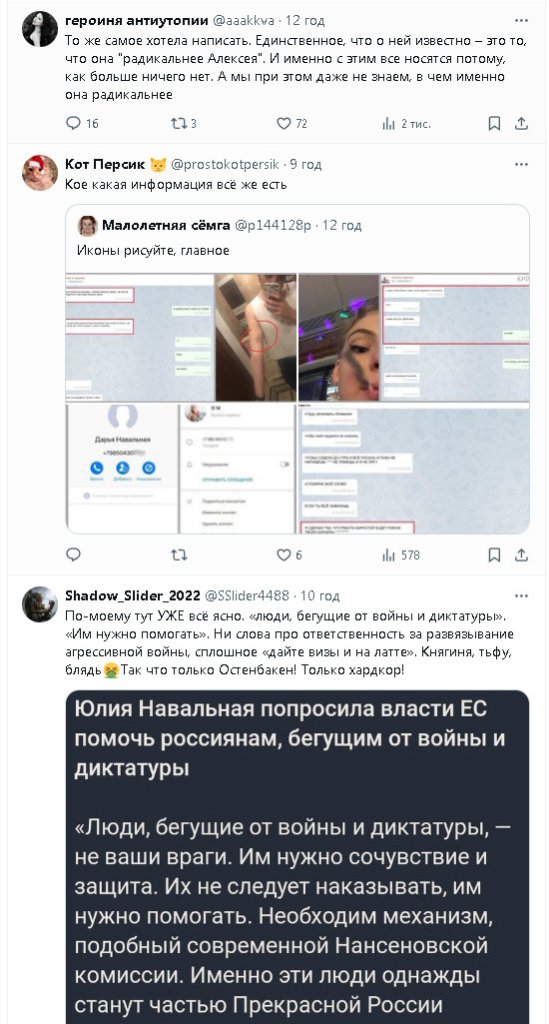The image size is (549, 1024).
Task: Open more options on Кот Персик's tweet
Action: tap(521, 165)
